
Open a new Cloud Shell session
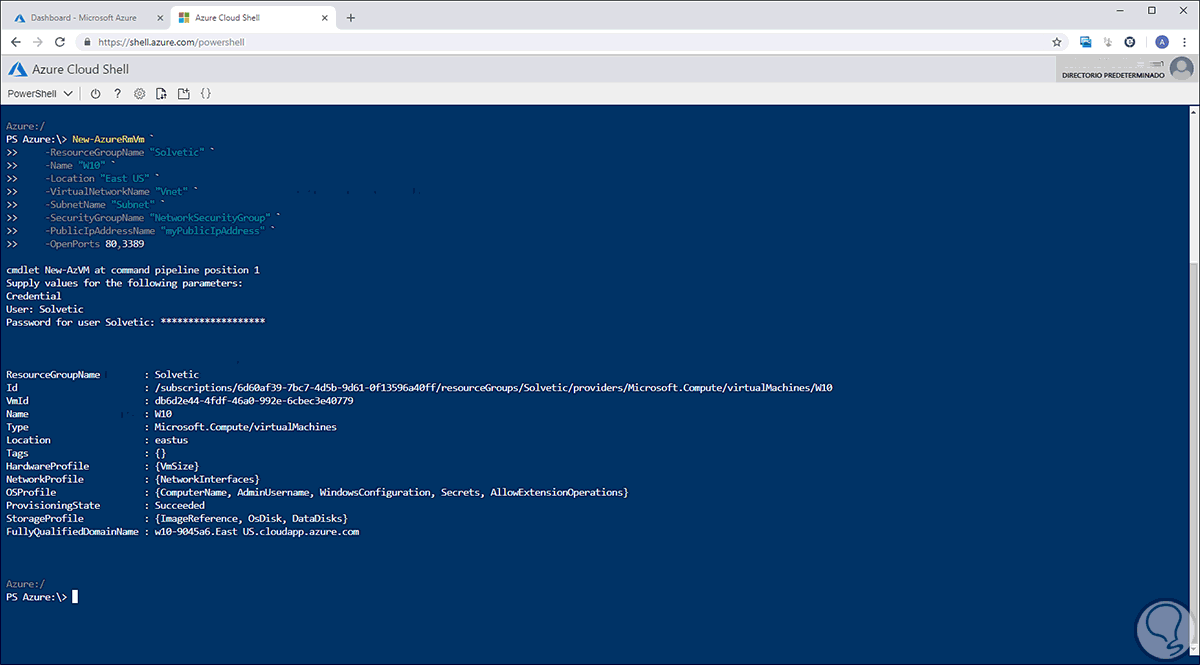click(x=183, y=94)
